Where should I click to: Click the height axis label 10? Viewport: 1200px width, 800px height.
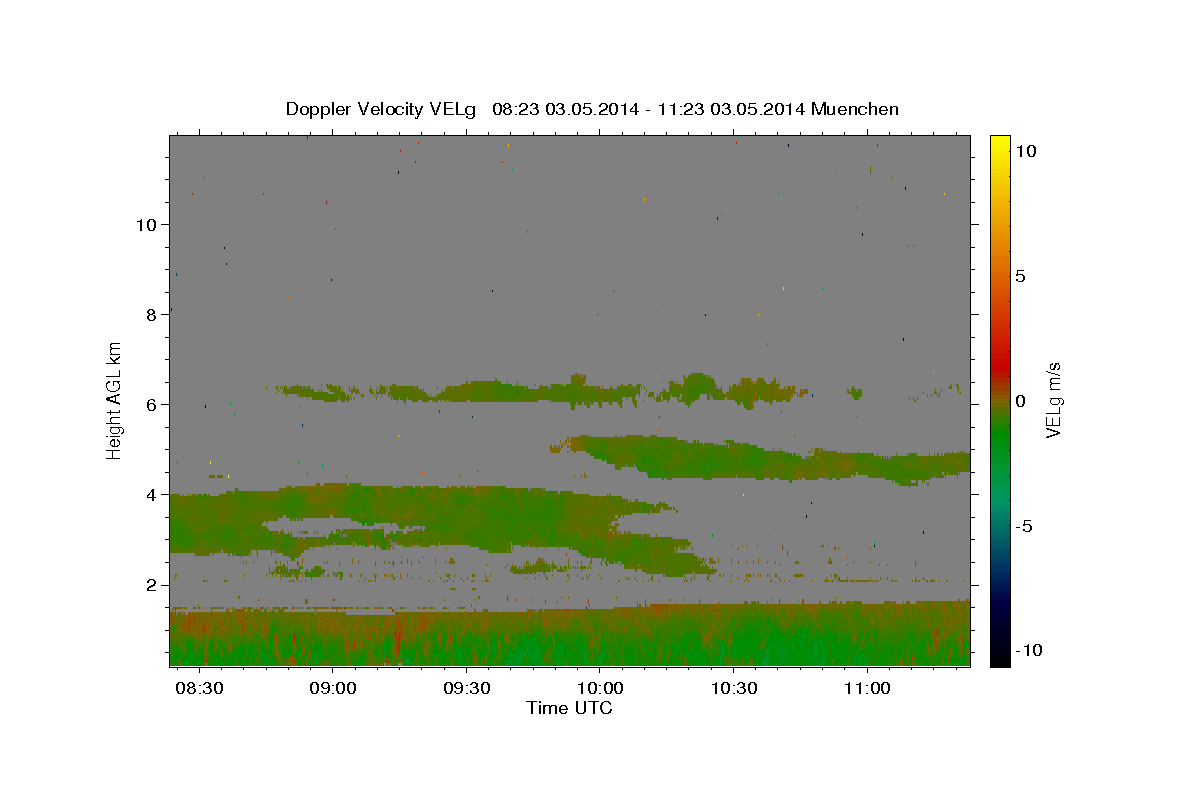(146, 224)
